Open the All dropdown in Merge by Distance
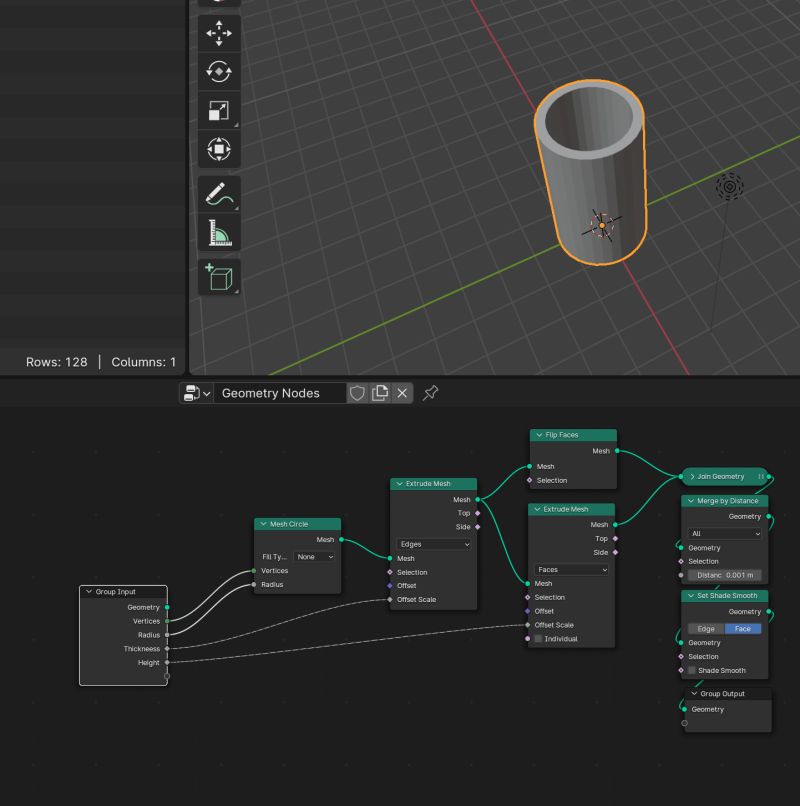This screenshot has height=806, width=800. pos(724,532)
